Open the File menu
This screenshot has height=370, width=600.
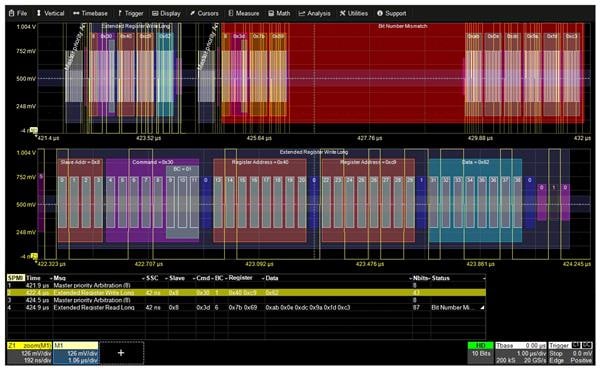[x=18, y=13]
